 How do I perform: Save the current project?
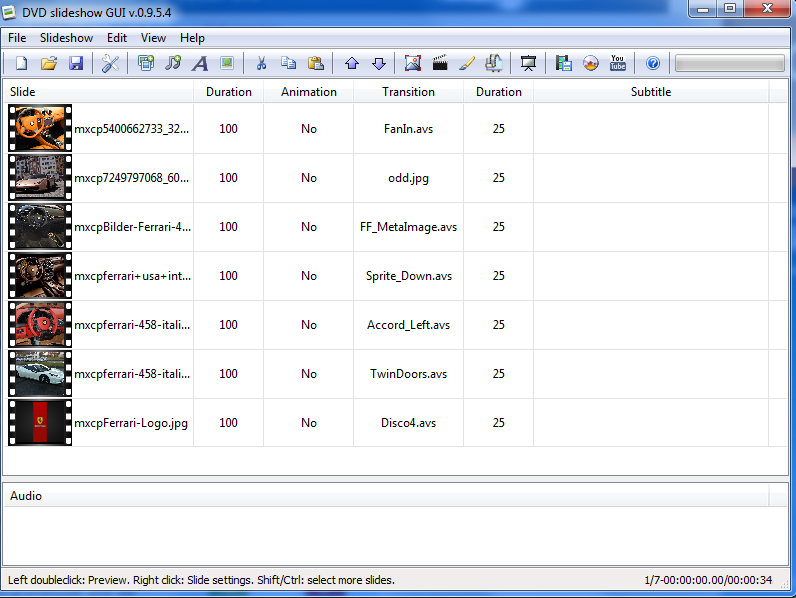coord(76,63)
